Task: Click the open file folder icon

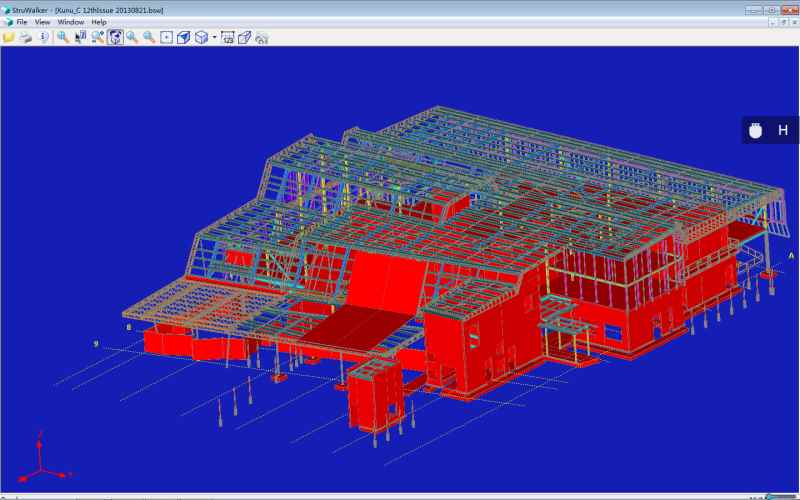Action: point(9,37)
